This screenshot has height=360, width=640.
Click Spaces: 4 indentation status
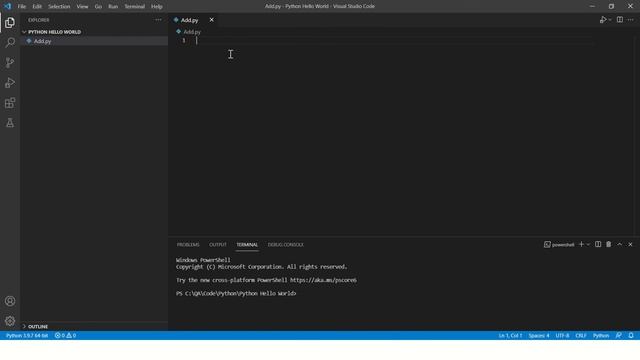[x=539, y=336]
